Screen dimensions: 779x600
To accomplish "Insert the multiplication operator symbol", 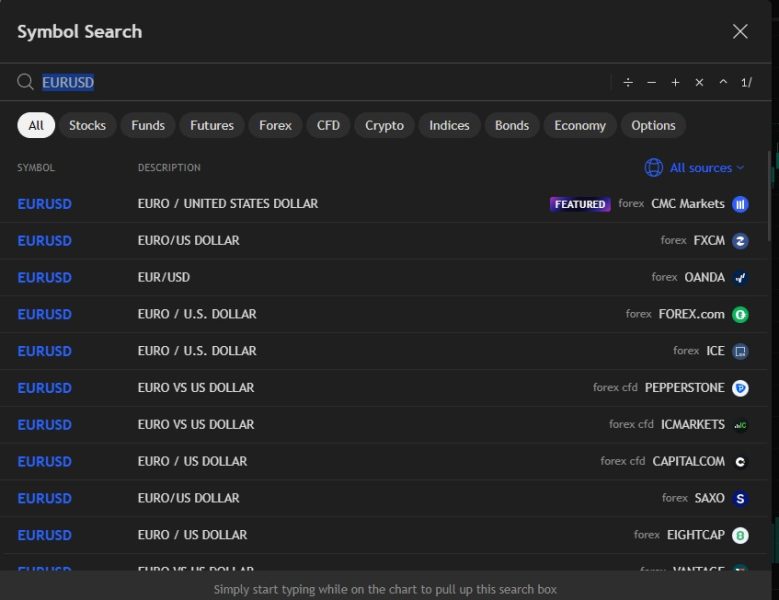I will tap(699, 82).
